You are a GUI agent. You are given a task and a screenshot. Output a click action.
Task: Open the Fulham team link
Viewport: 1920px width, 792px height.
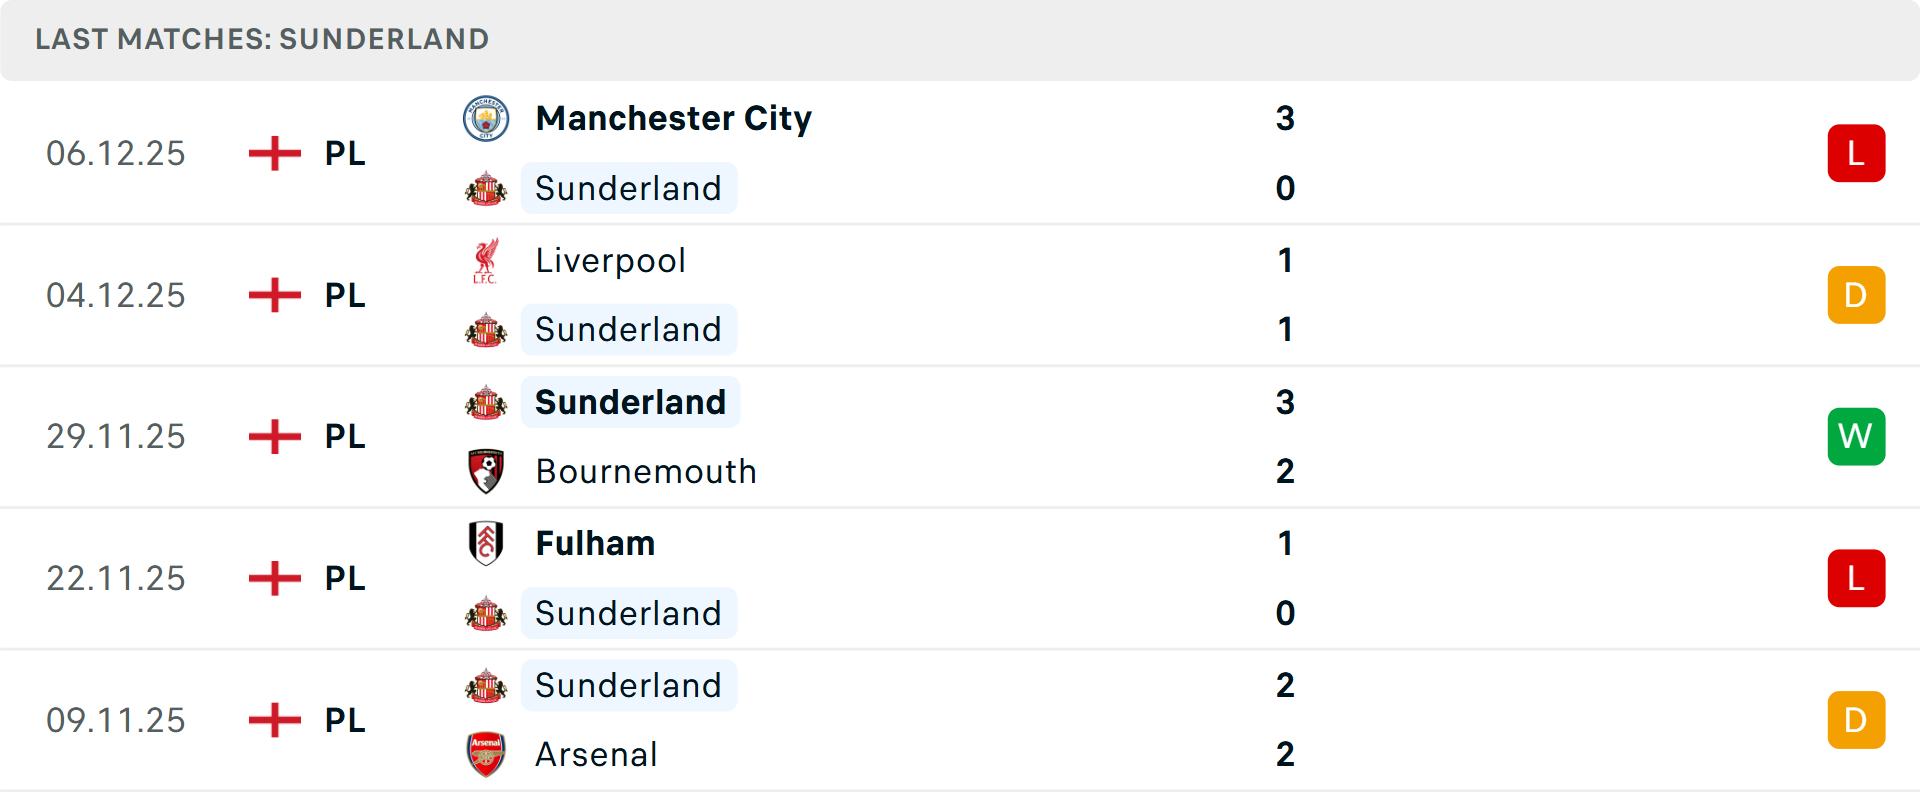(x=595, y=543)
